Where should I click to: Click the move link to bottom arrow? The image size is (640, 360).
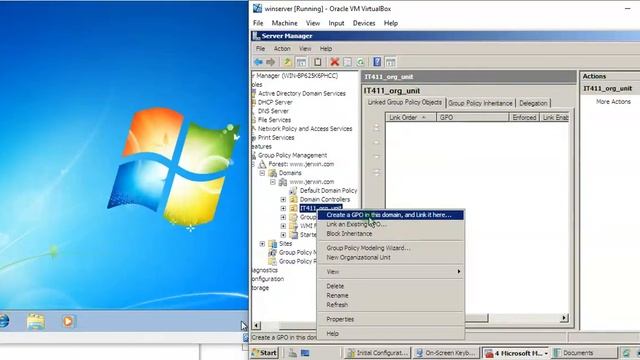tap(376, 173)
